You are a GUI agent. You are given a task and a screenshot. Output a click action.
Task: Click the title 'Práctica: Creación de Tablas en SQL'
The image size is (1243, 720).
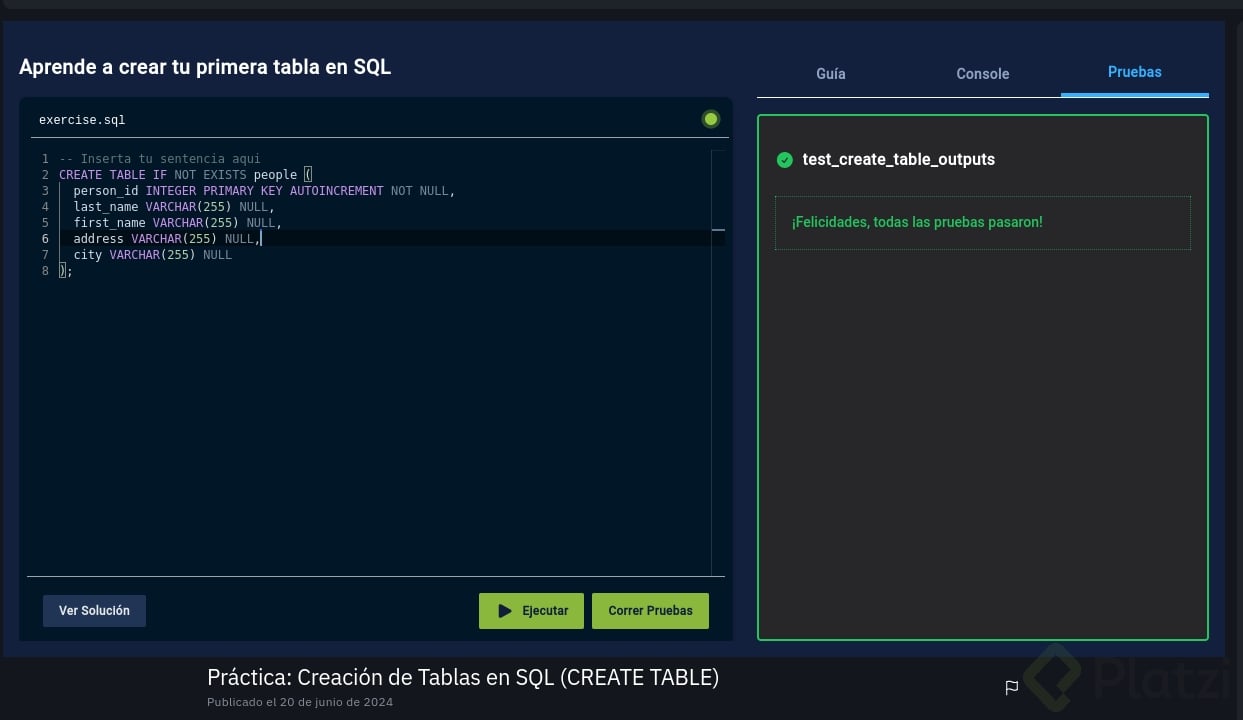[463, 677]
